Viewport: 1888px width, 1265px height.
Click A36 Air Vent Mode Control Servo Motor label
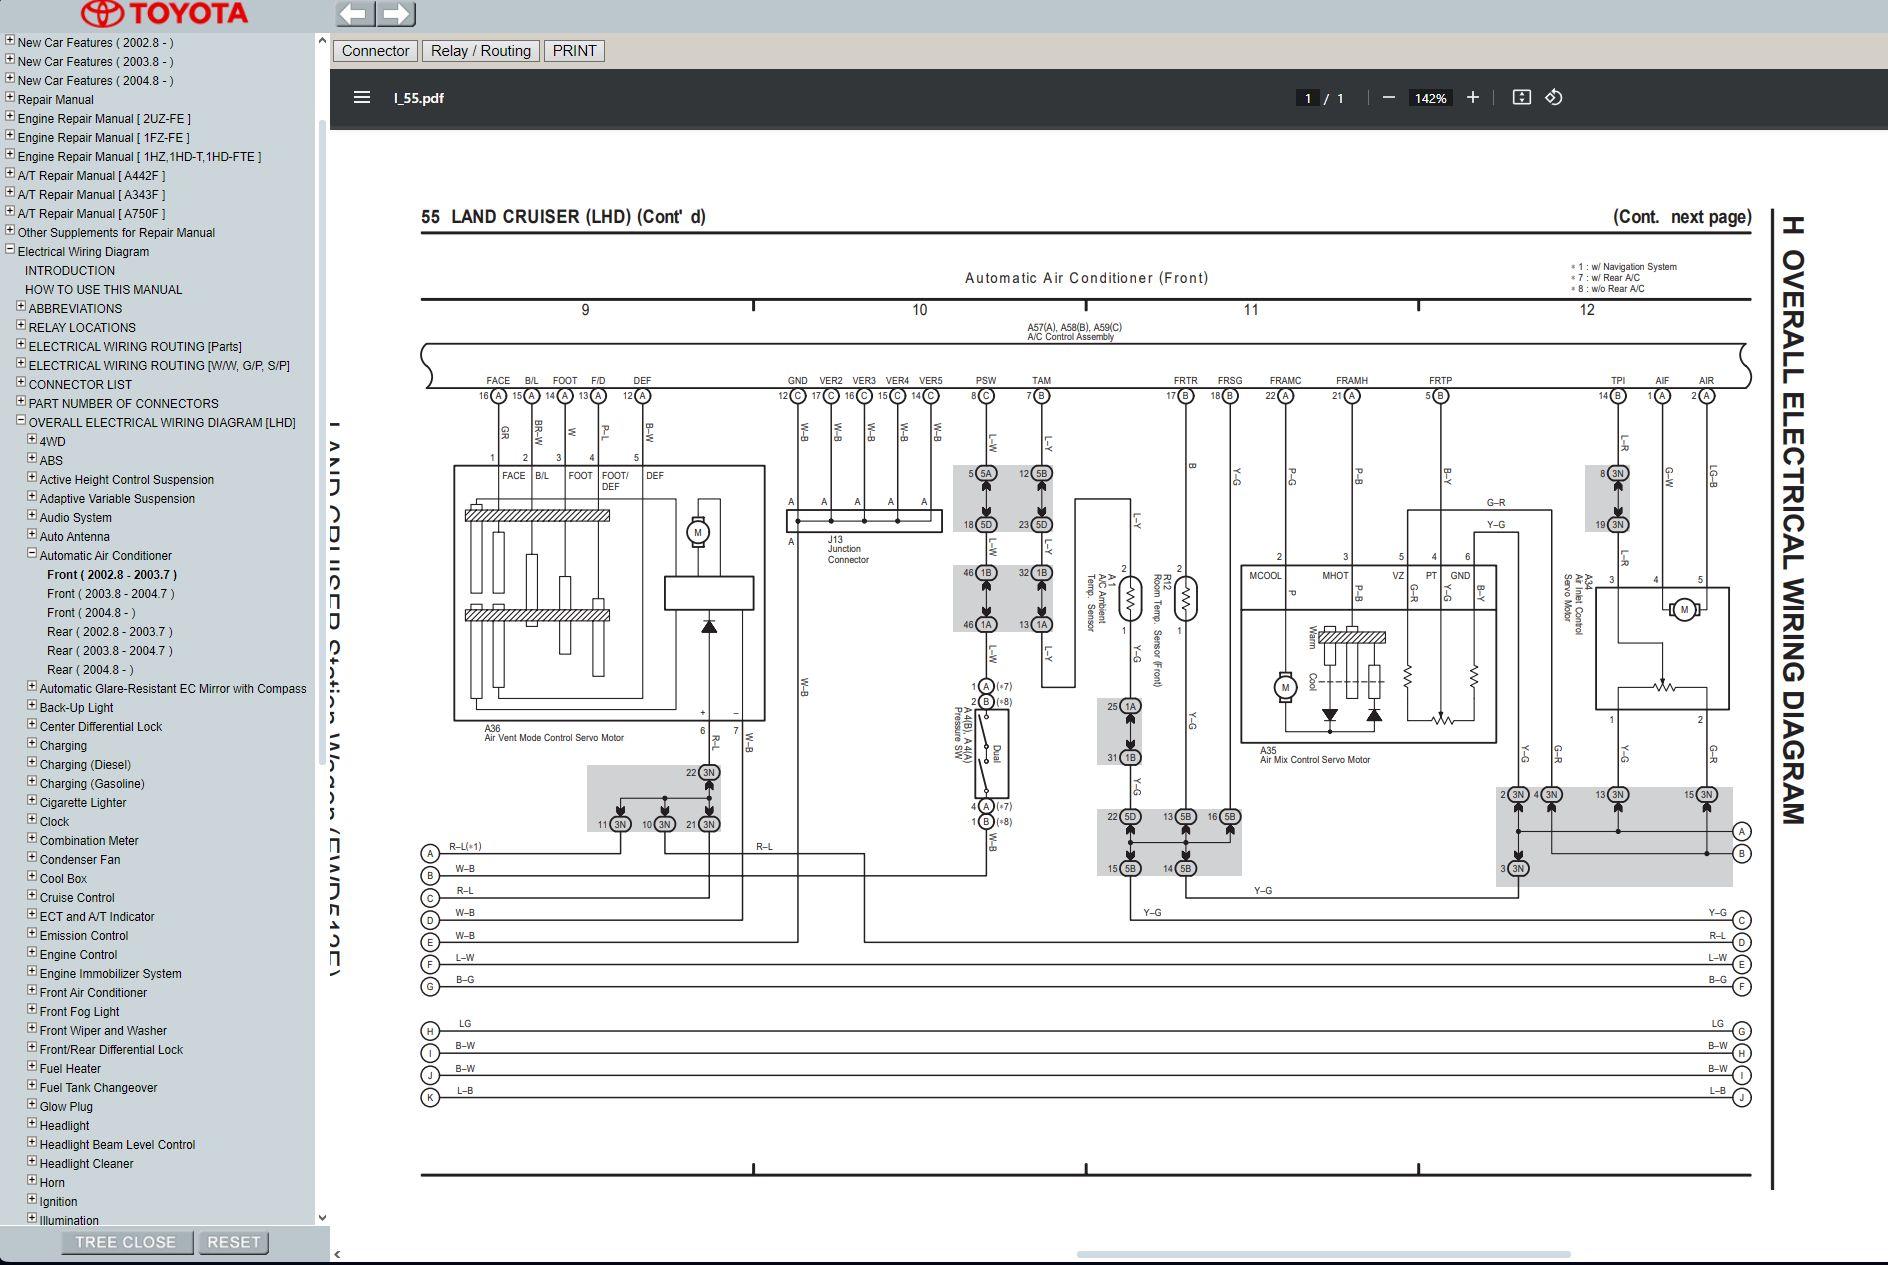click(554, 734)
